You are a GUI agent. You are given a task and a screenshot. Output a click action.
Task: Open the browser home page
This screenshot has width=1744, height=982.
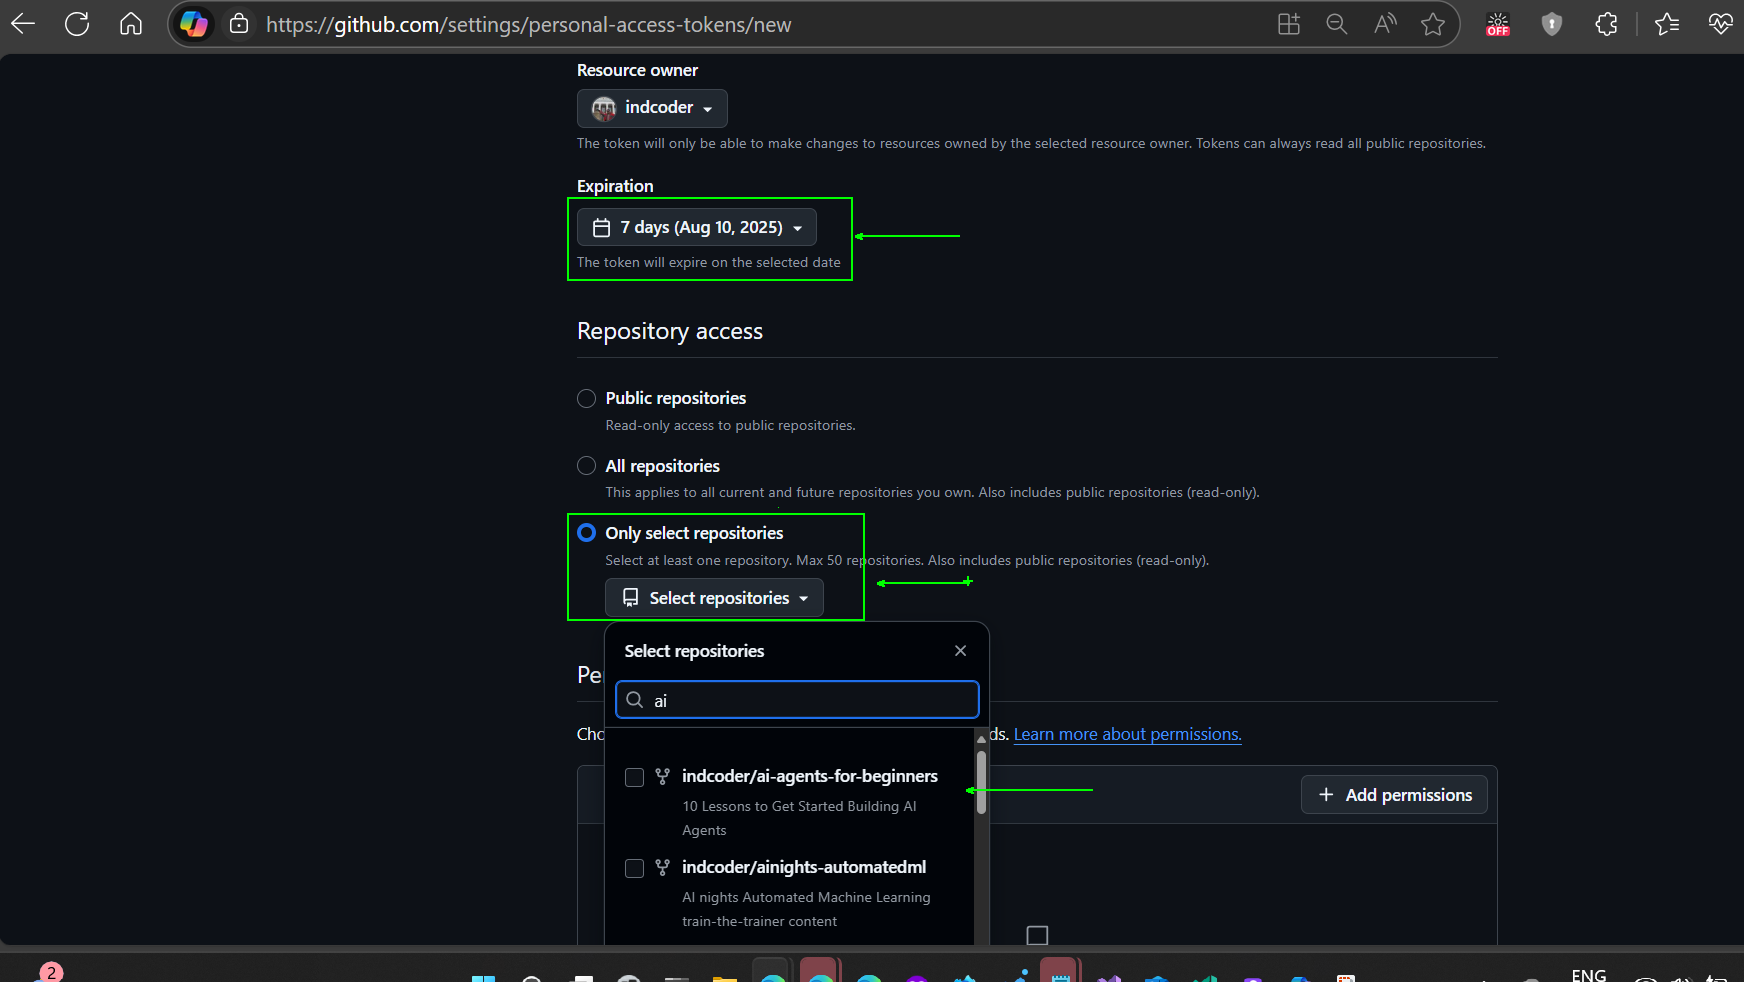(x=131, y=24)
